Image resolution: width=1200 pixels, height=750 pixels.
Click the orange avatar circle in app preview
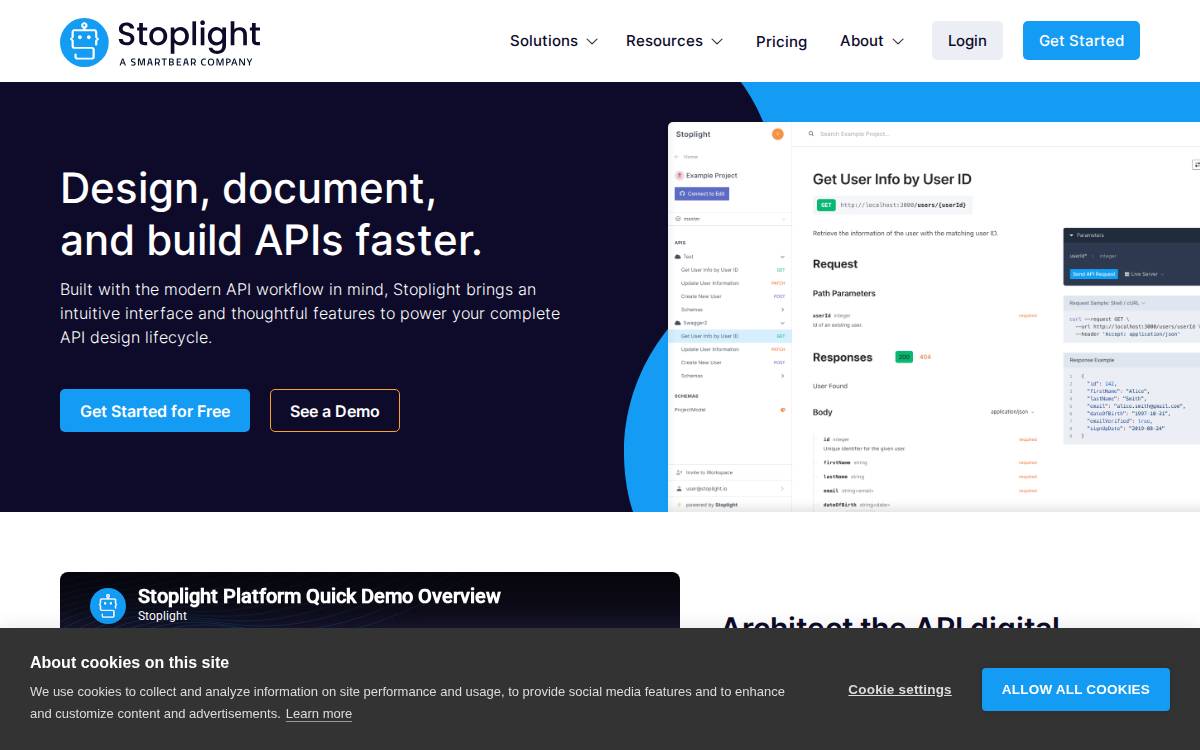(x=778, y=134)
